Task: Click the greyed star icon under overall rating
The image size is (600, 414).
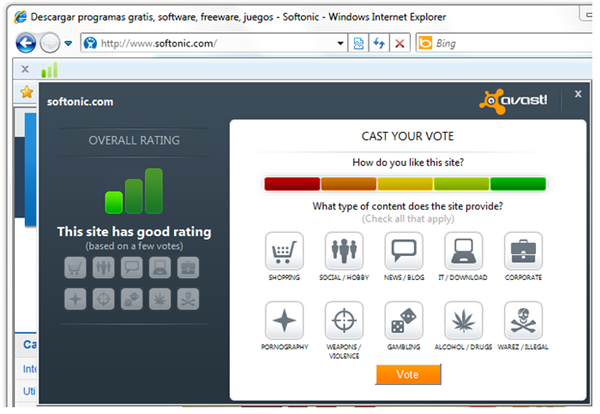Action: tap(75, 299)
